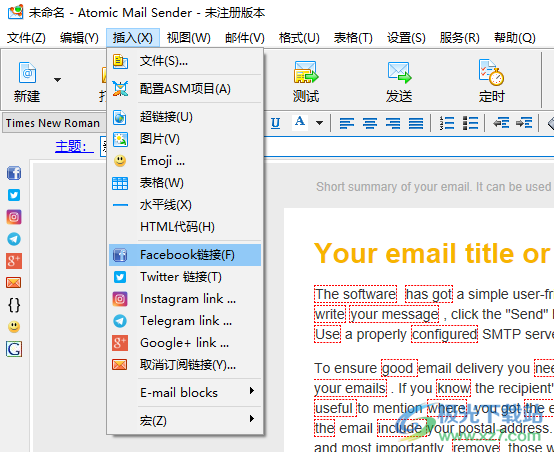Select 超链接(U) hyperlink menu entry
The height and width of the screenshot is (452, 554).
(185, 117)
